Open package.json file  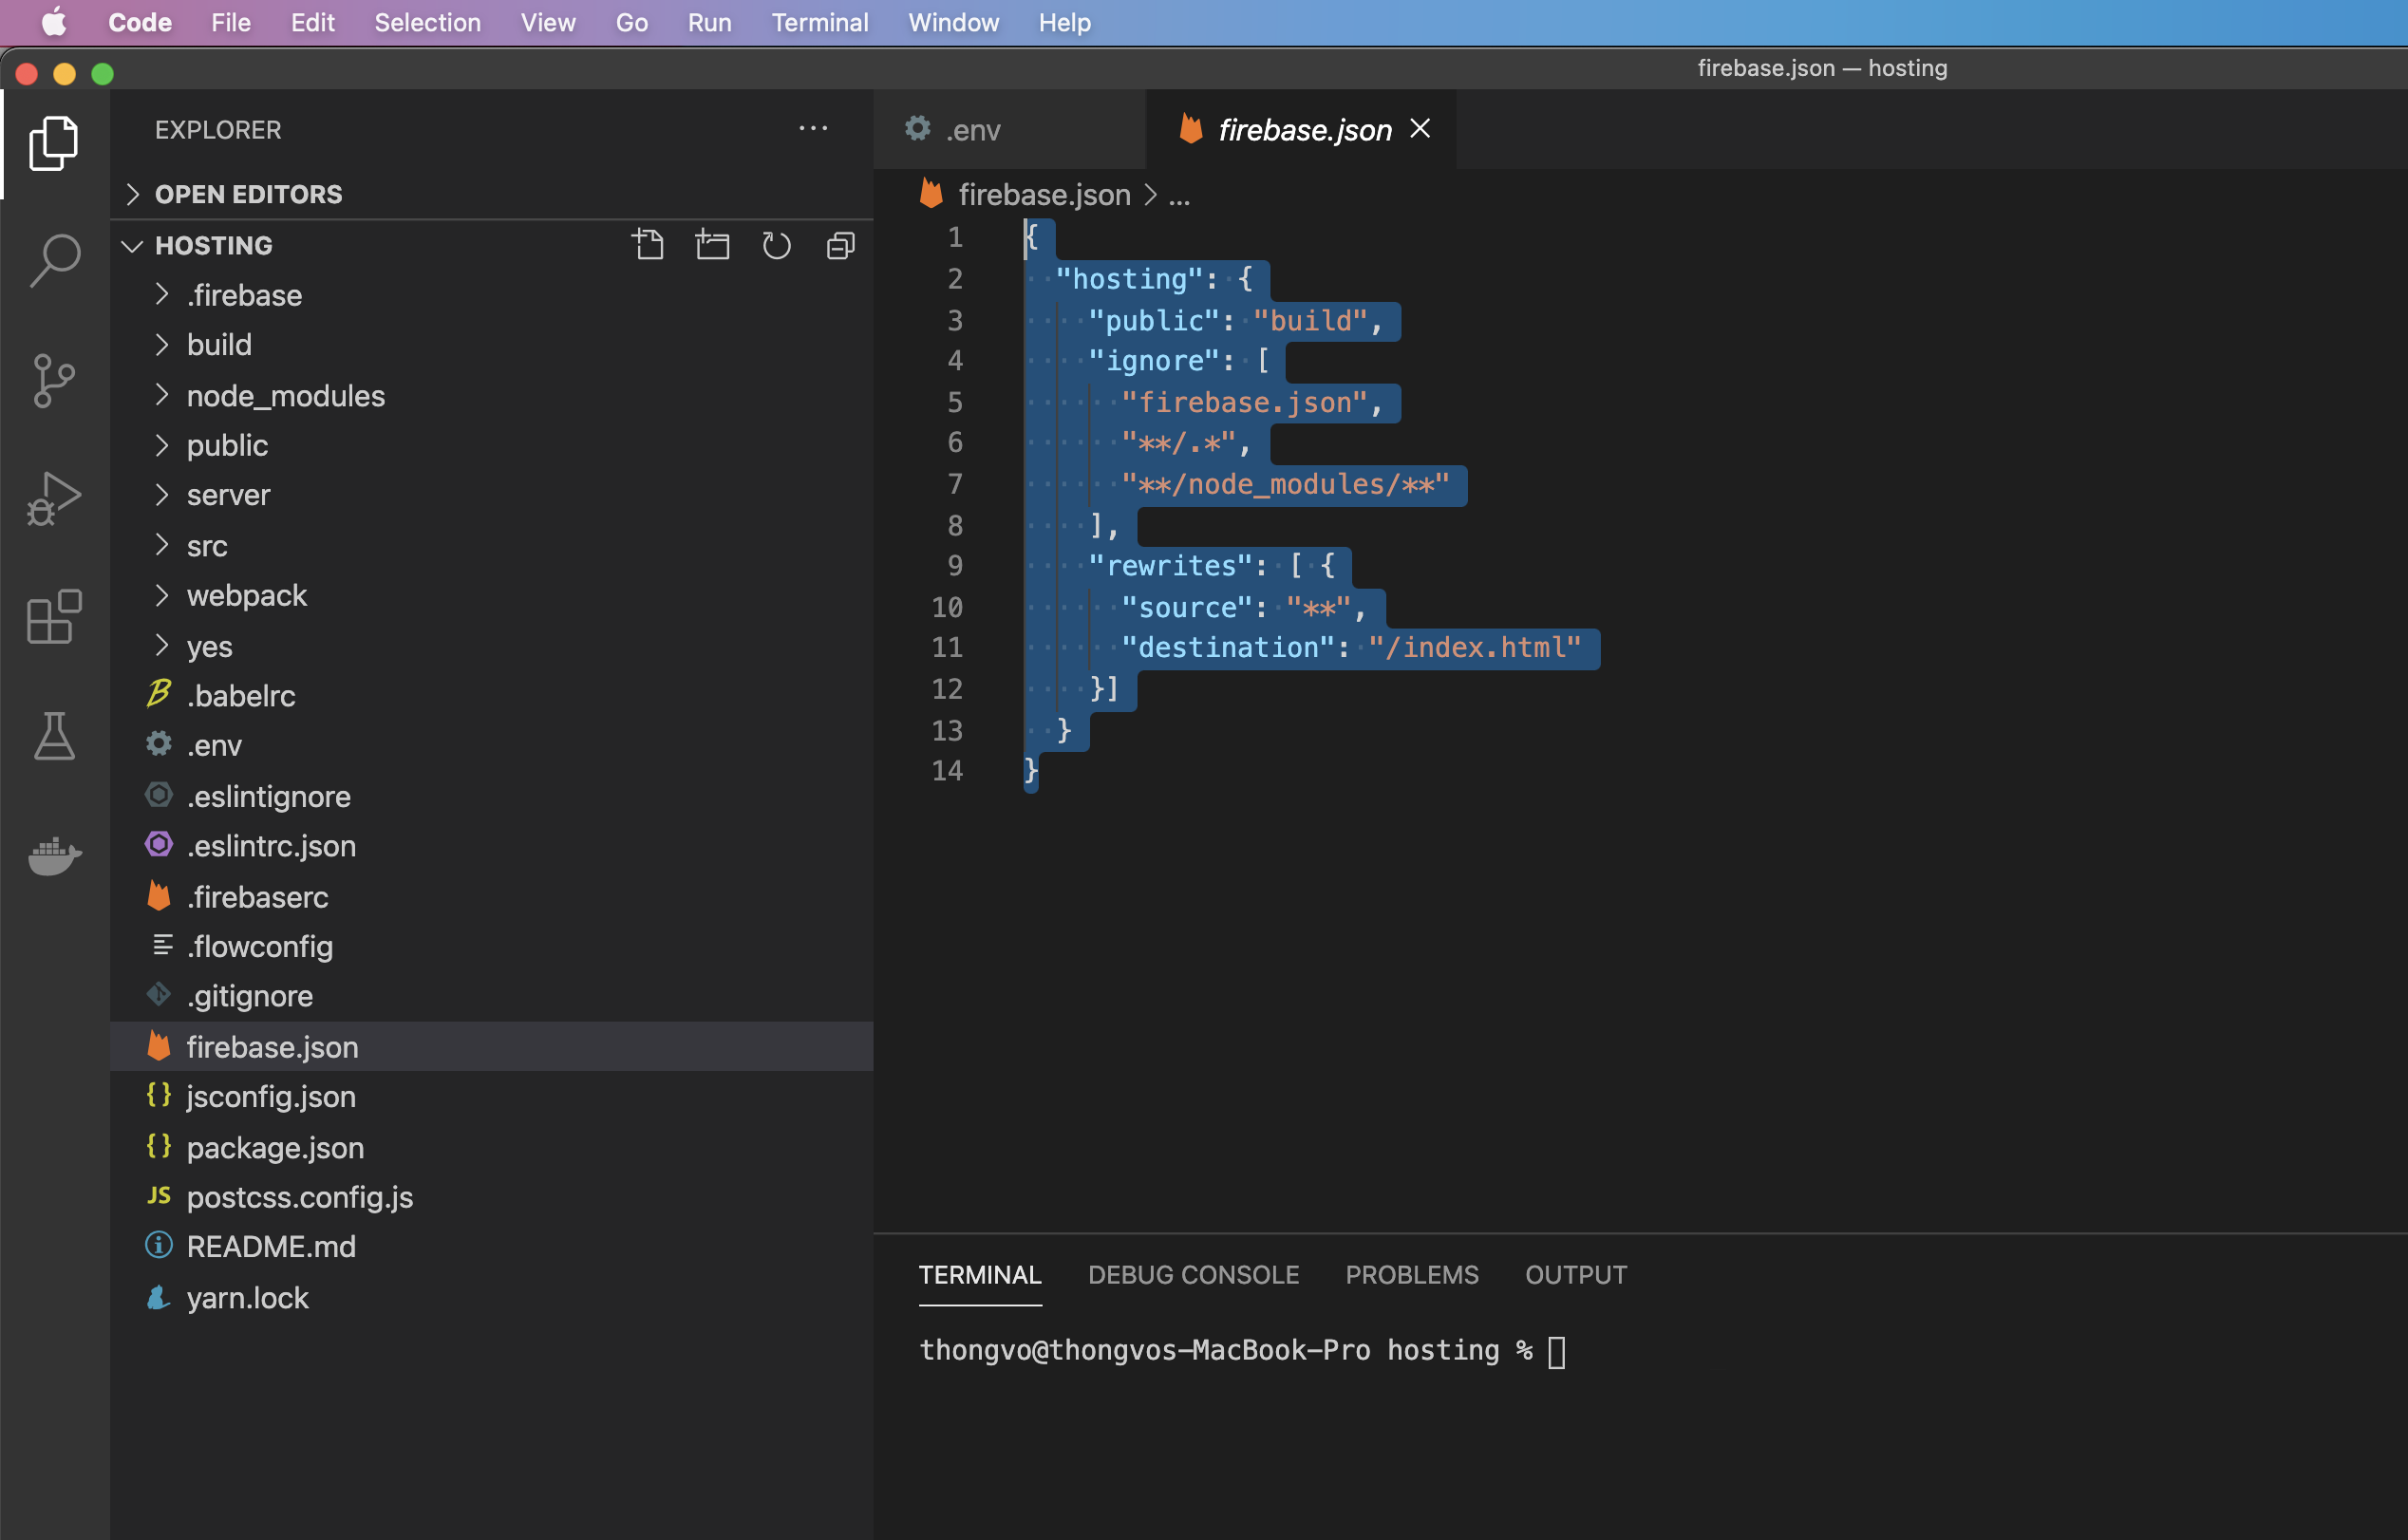492,1147
